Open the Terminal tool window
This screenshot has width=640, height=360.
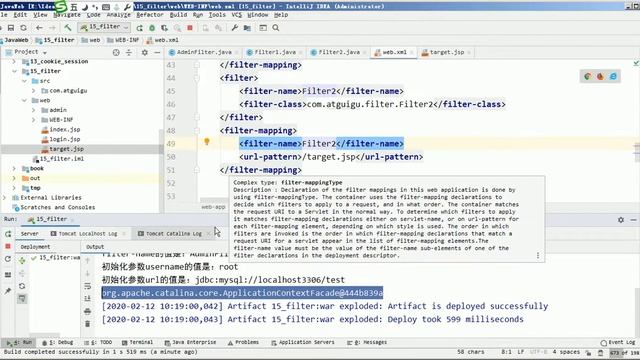pos(137,342)
